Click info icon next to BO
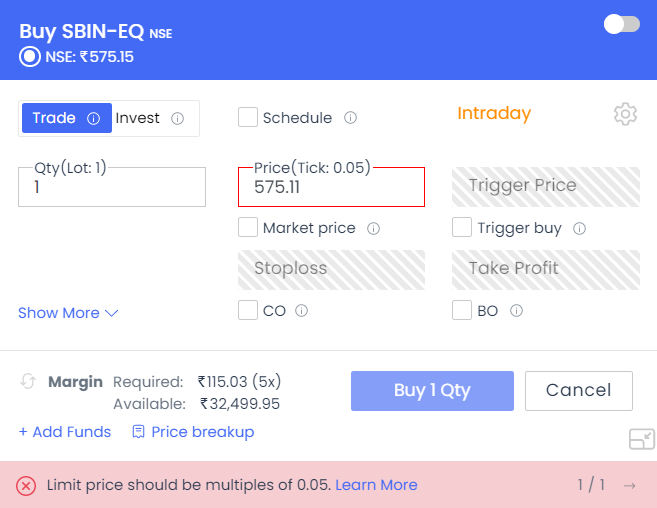 coord(516,311)
